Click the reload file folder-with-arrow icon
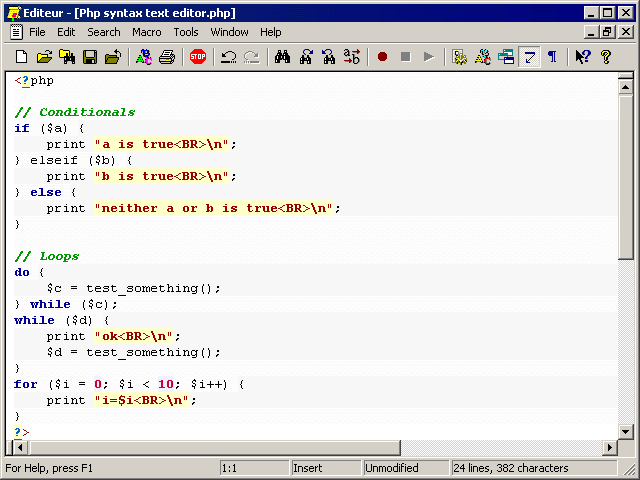This screenshot has height=480, width=640. [113, 57]
